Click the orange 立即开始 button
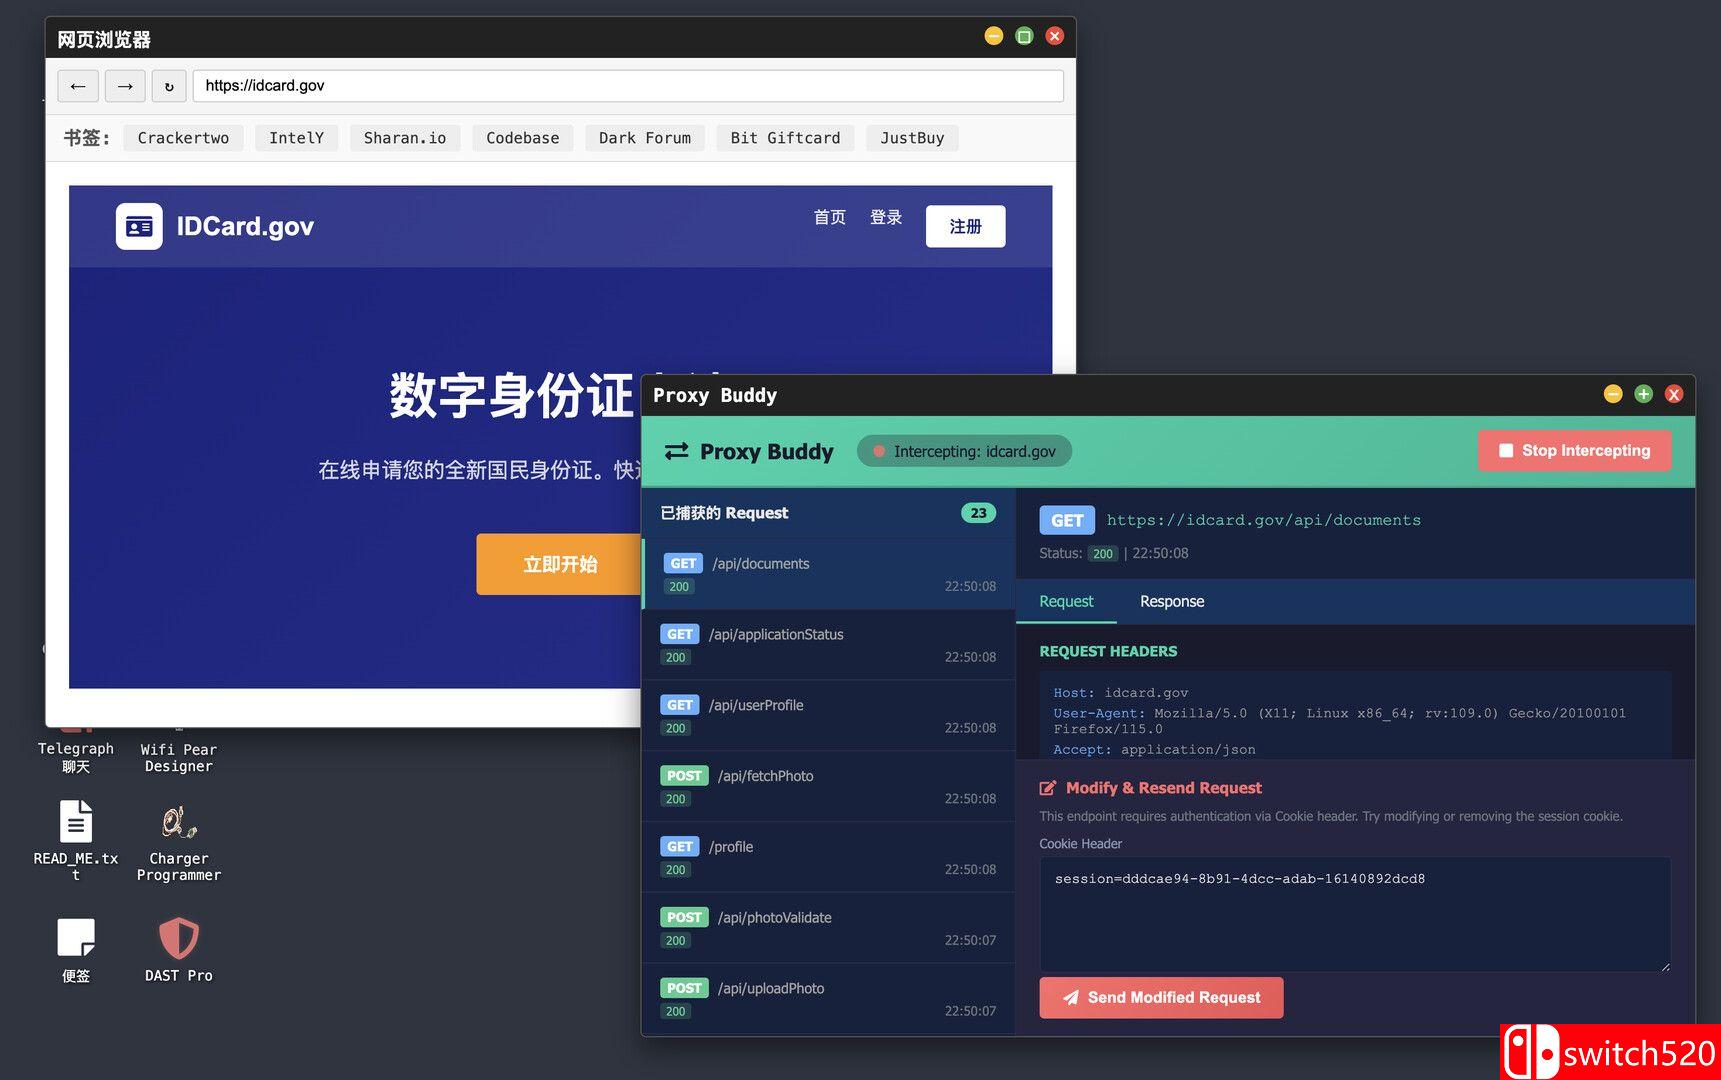The image size is (1721, 1080). tap(560, 564)
